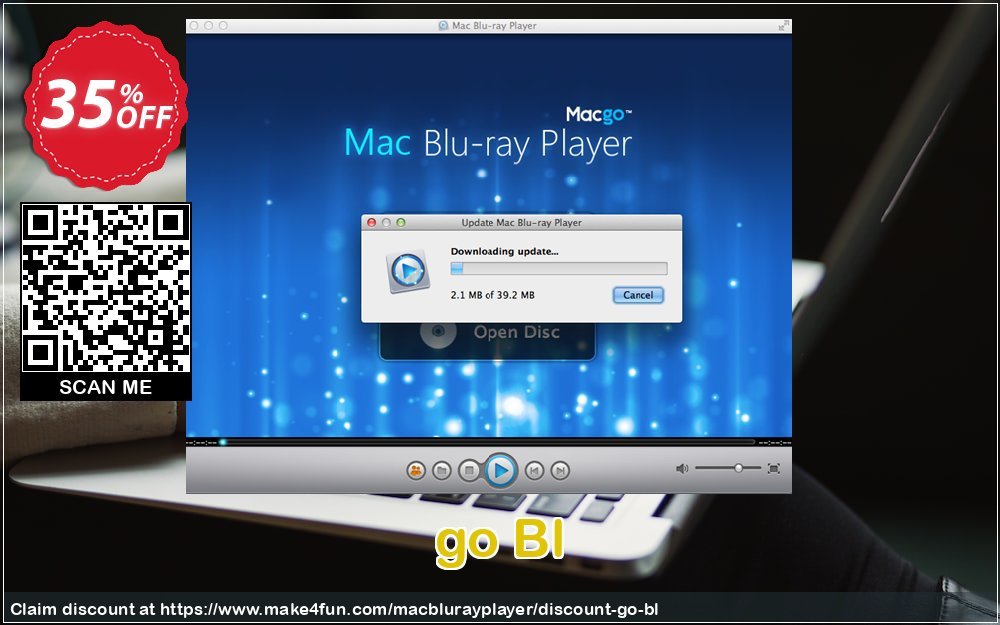Click the main window minimize button
The width and height of the screenshot is (1000, 625).
click(209, 26)
